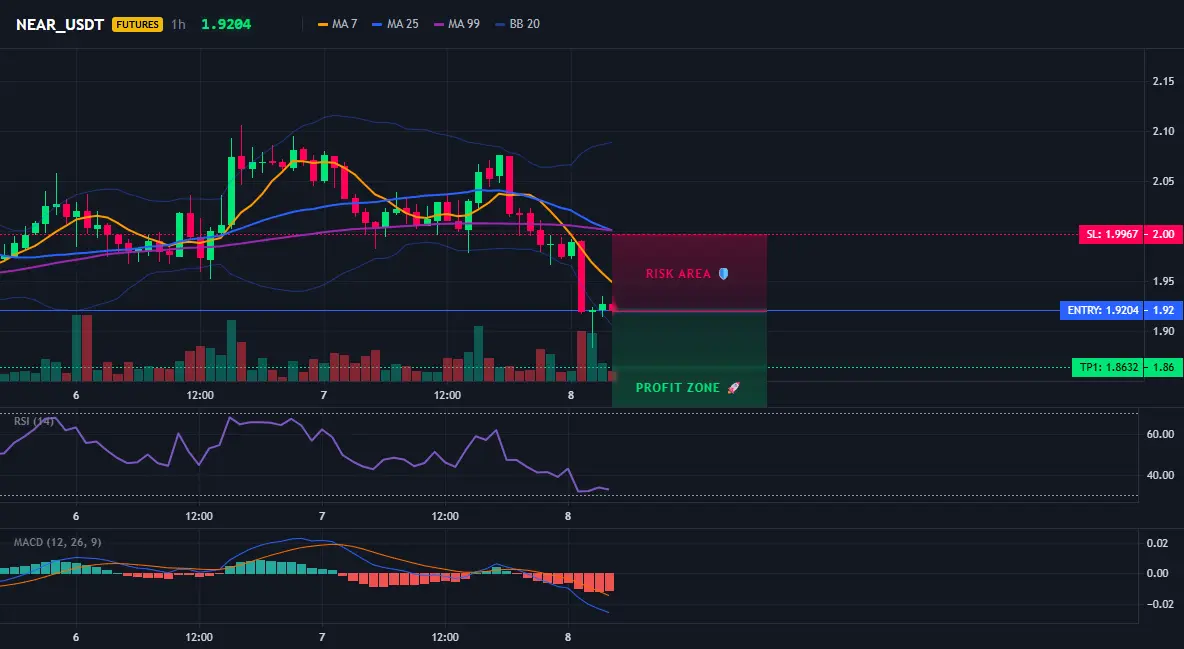Click date 7 on the price chart time axis
This screenshot has height=649, width=1184.
click(323, 395)
